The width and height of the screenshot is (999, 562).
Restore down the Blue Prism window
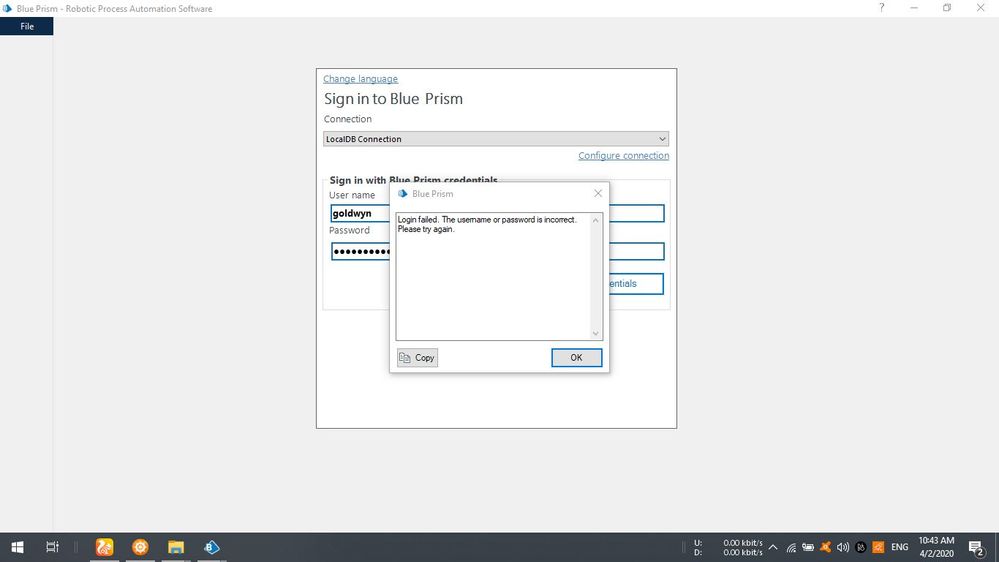[947, 8]
